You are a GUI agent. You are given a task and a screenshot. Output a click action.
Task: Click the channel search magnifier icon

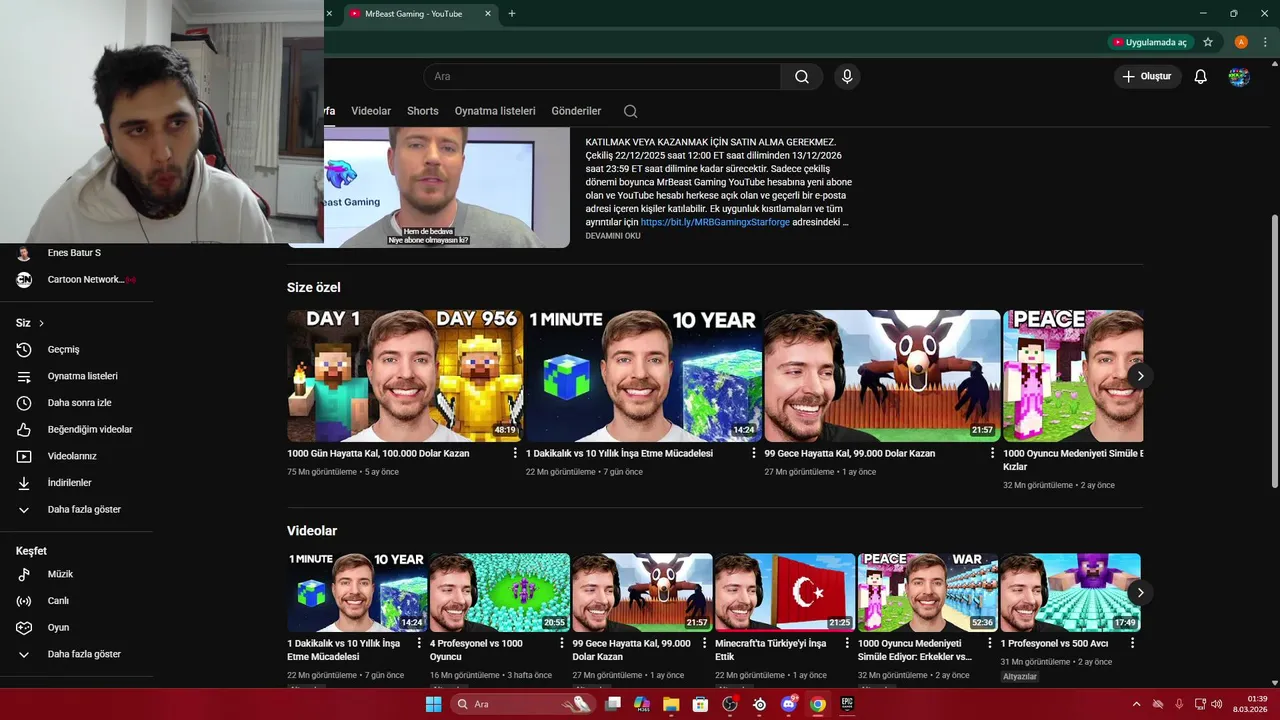coord(630,111)
